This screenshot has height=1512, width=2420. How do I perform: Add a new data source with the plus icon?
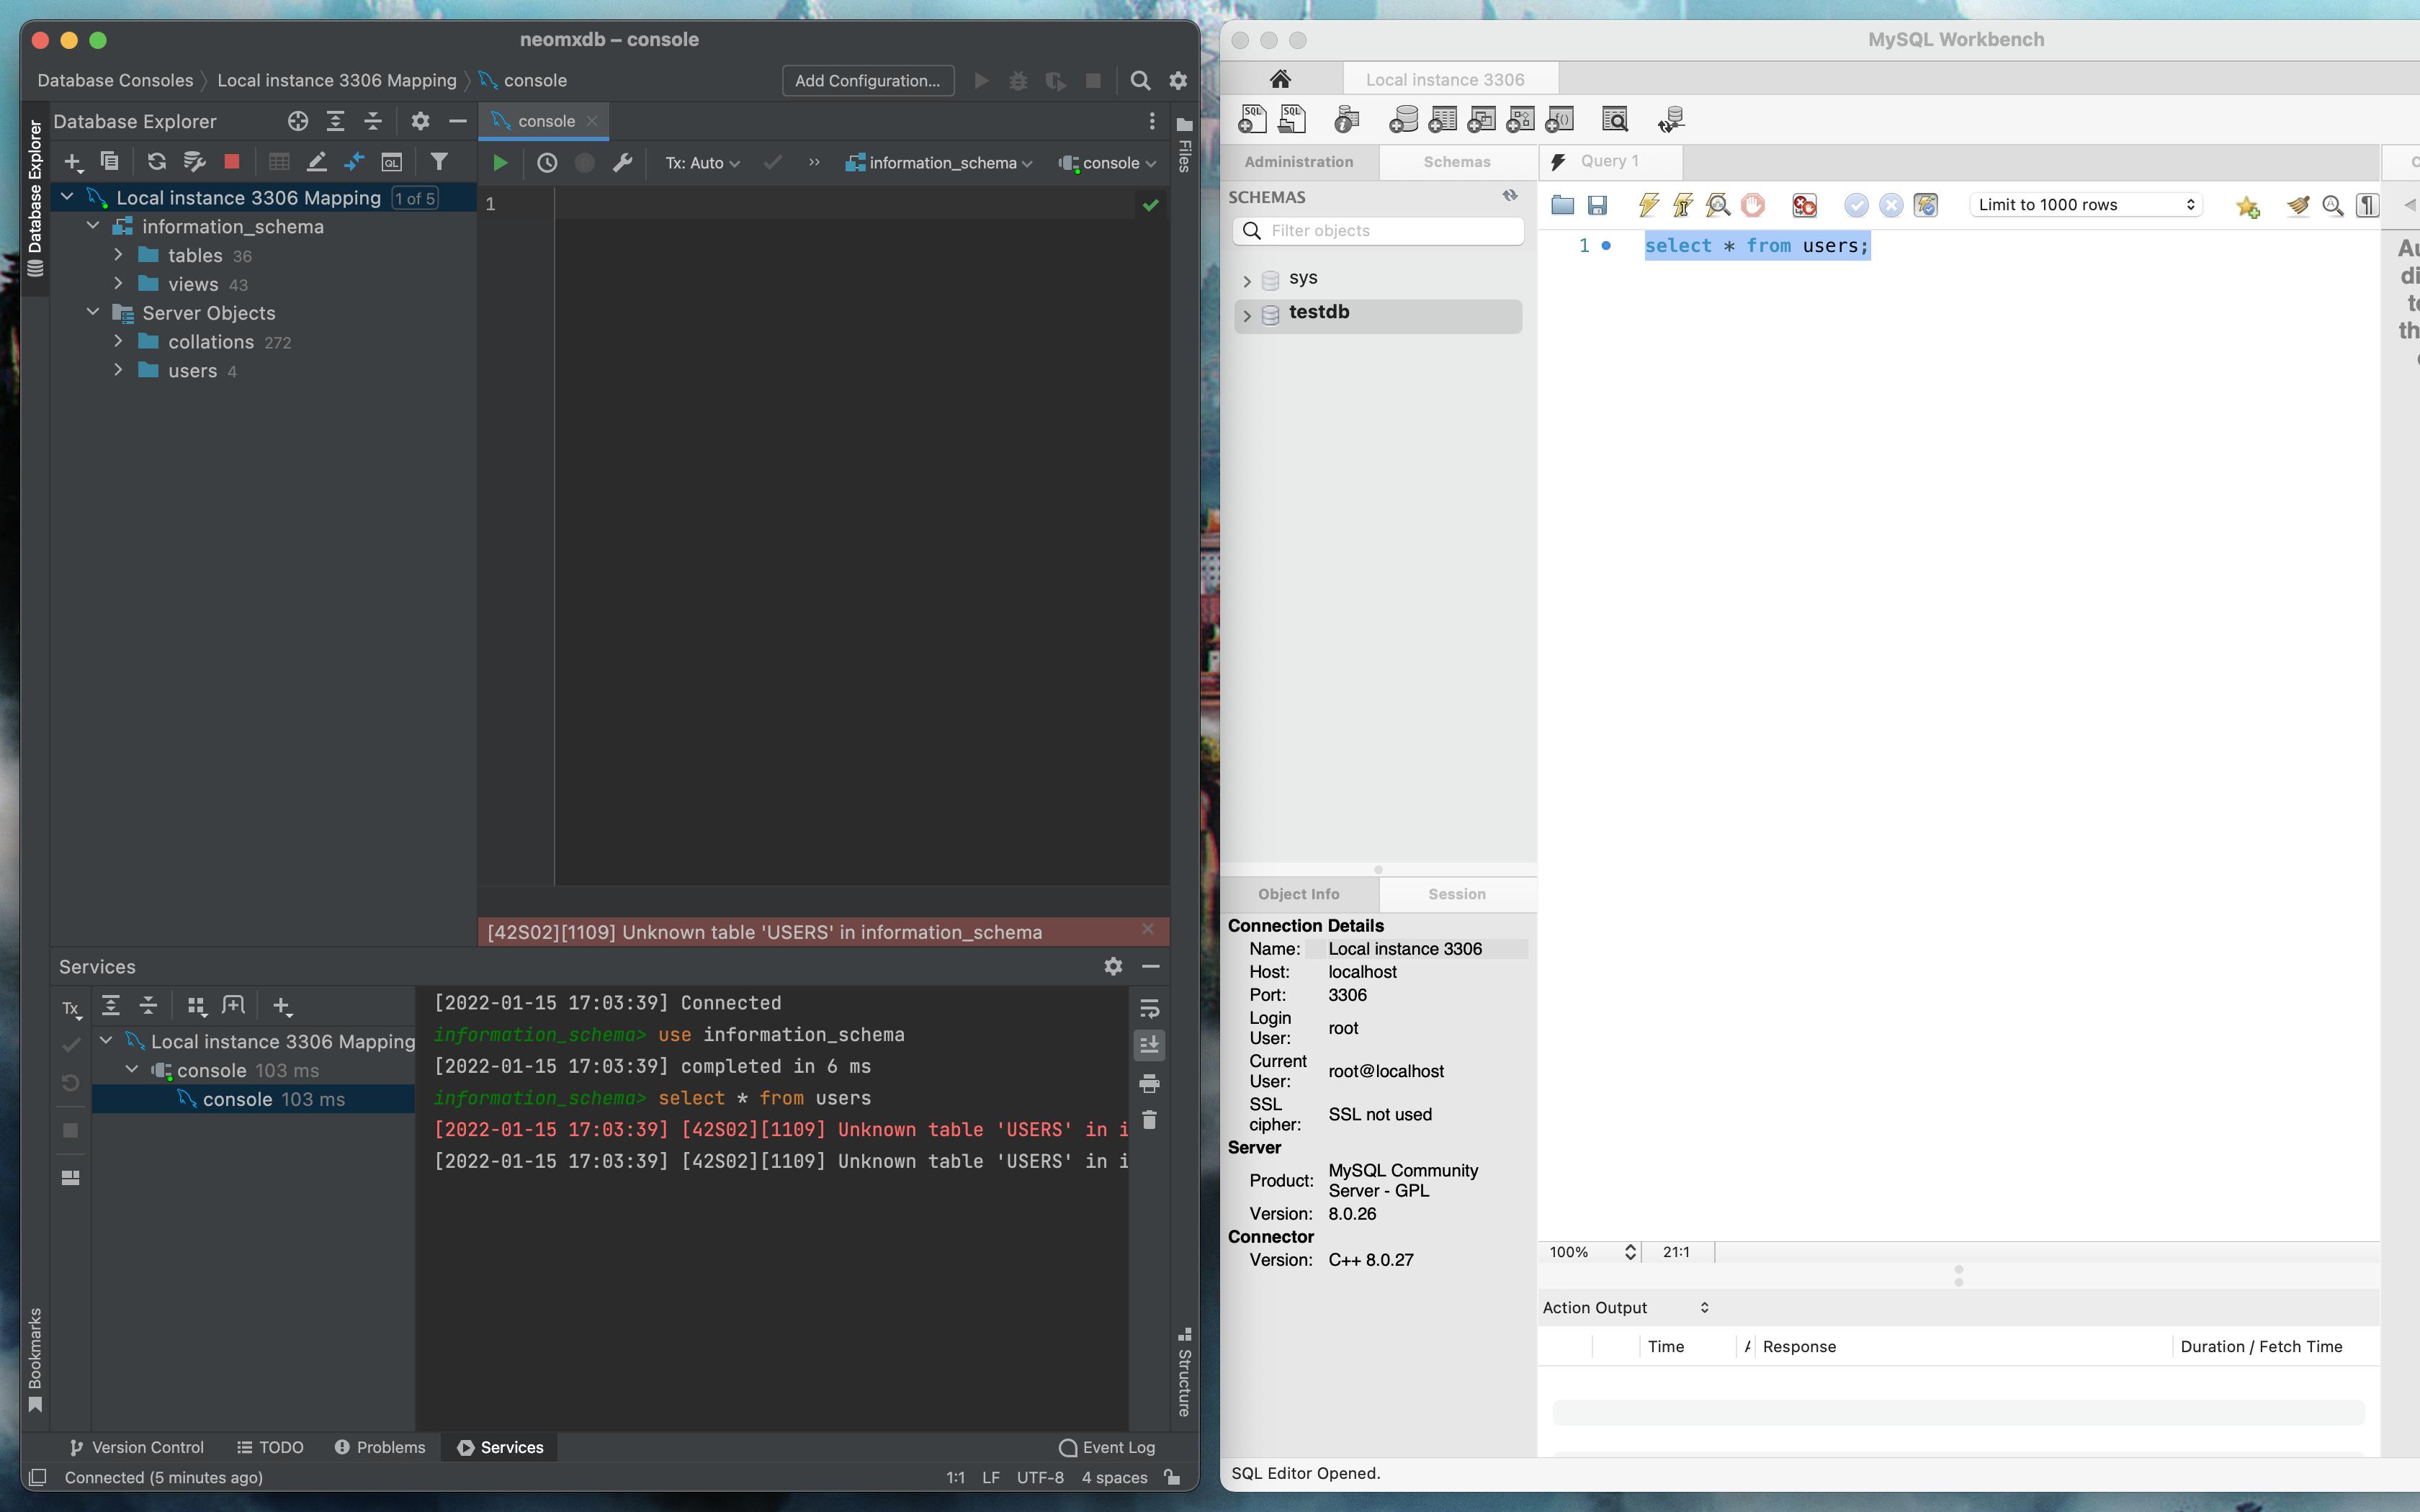click(73, 162)
